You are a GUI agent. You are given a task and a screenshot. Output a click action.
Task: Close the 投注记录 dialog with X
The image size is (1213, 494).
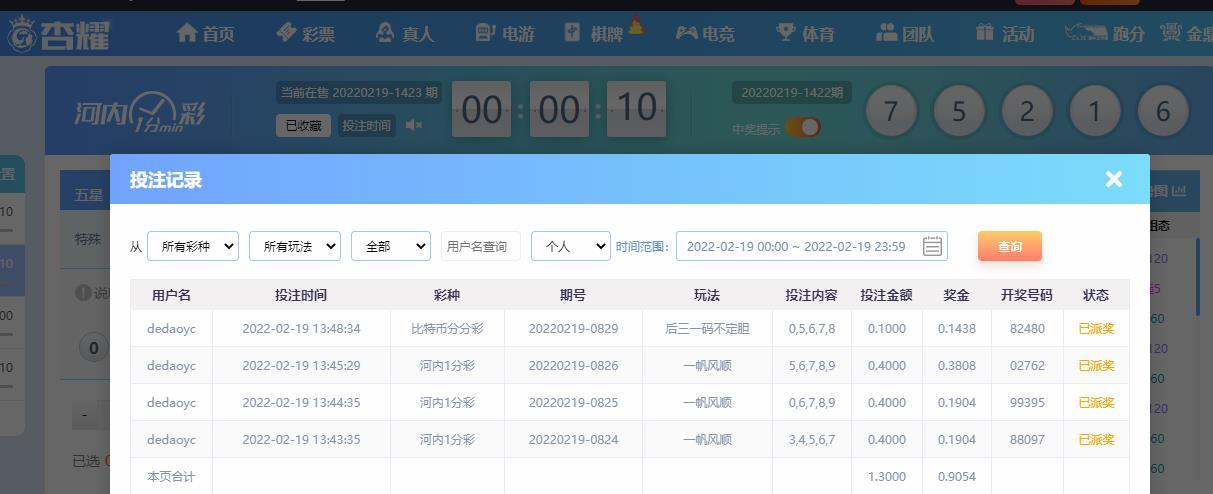click(1113, 179)
